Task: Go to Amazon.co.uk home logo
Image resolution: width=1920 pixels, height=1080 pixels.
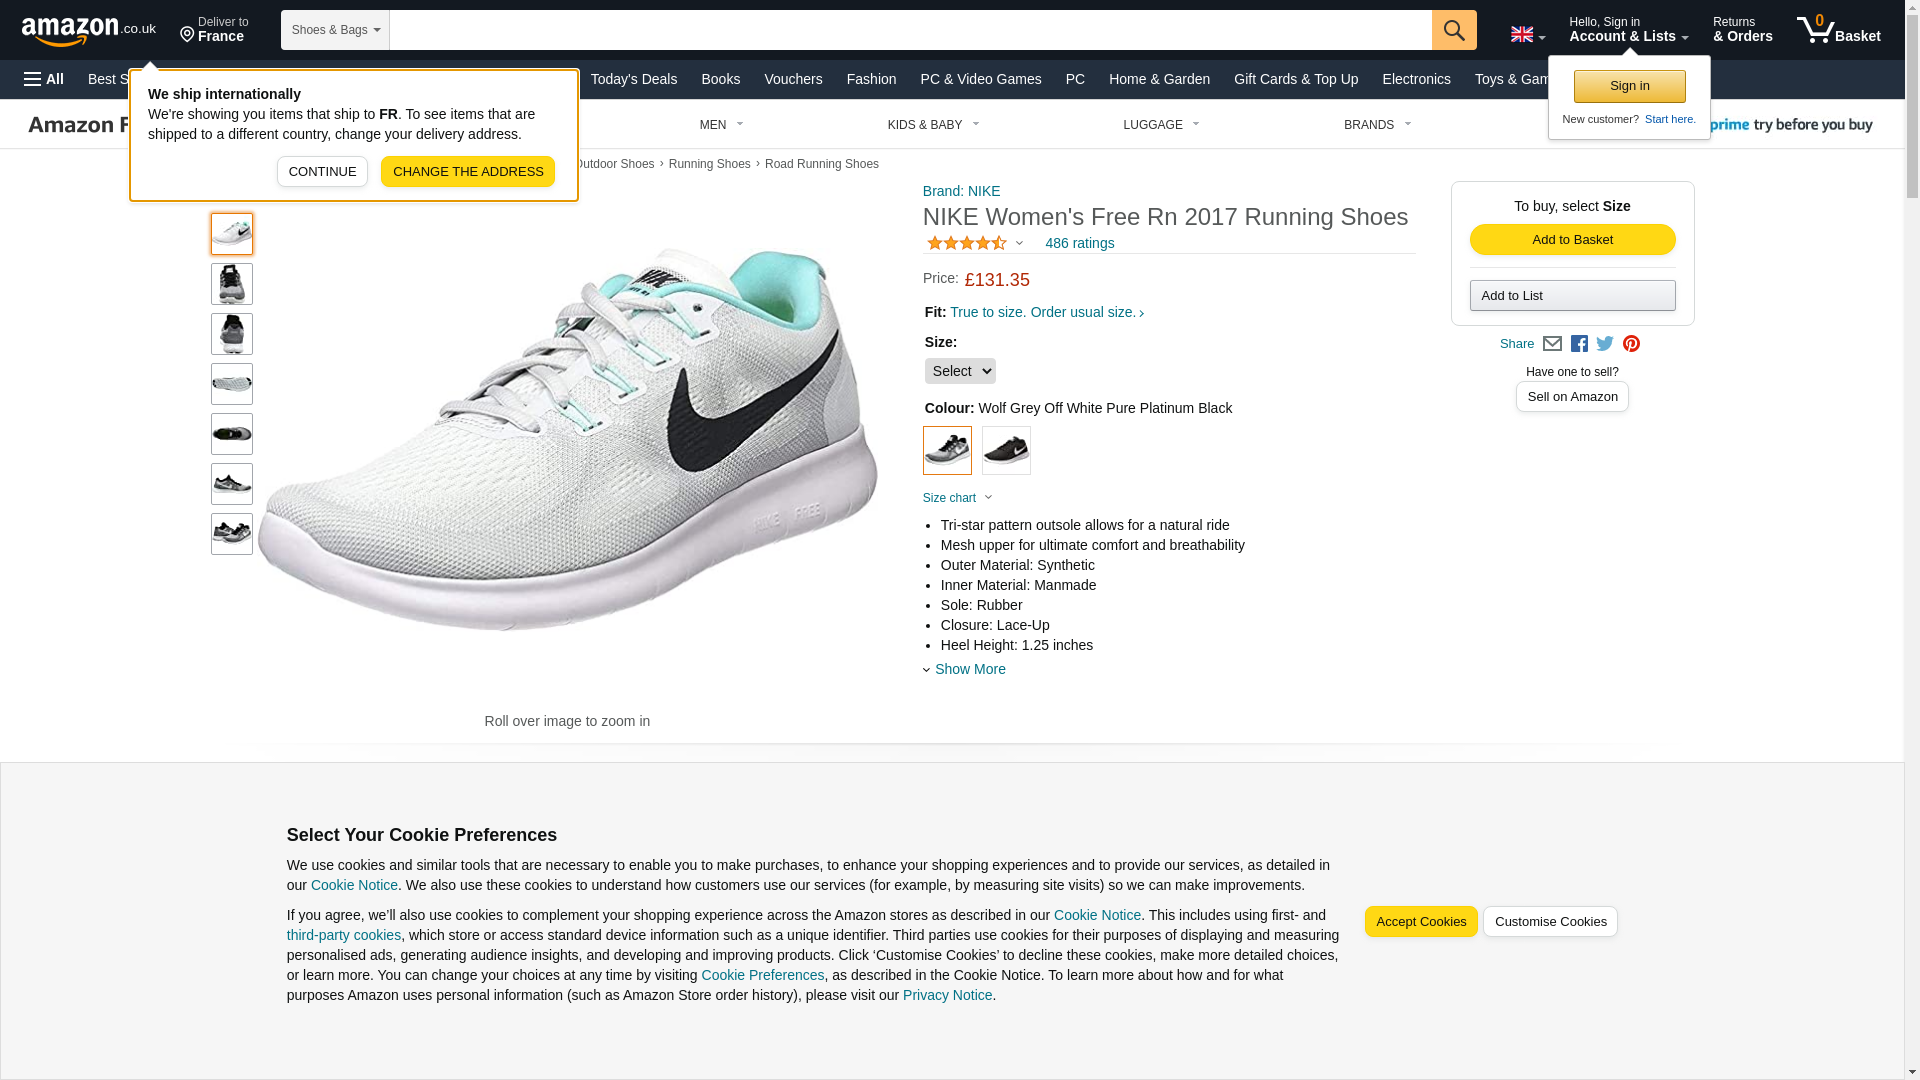Action: (88, 30)
